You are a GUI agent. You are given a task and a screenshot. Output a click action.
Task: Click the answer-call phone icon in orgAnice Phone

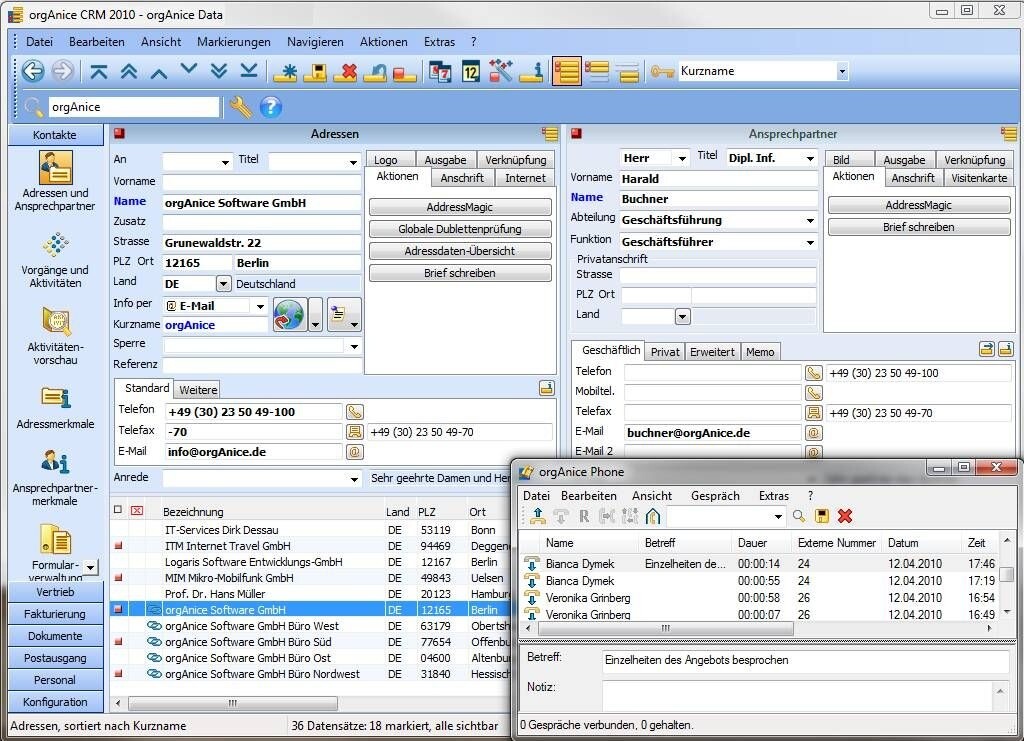[537, 516]
